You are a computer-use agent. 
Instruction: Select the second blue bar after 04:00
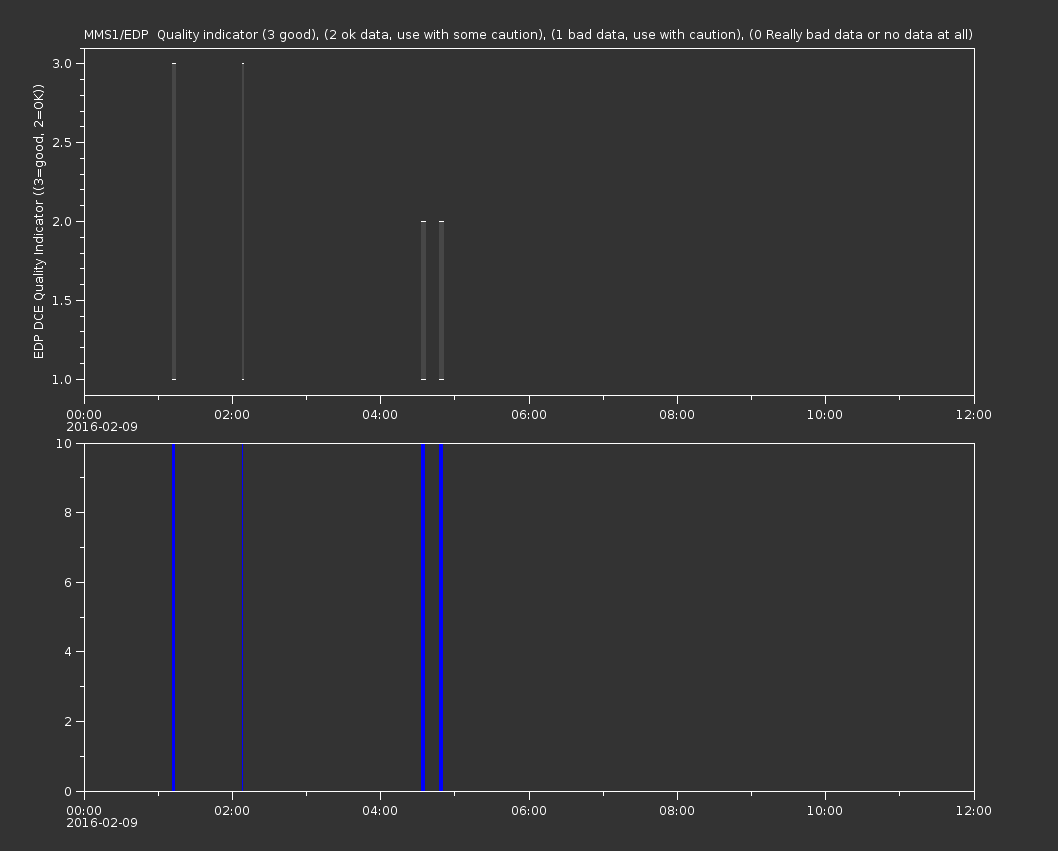pos(441,617)
